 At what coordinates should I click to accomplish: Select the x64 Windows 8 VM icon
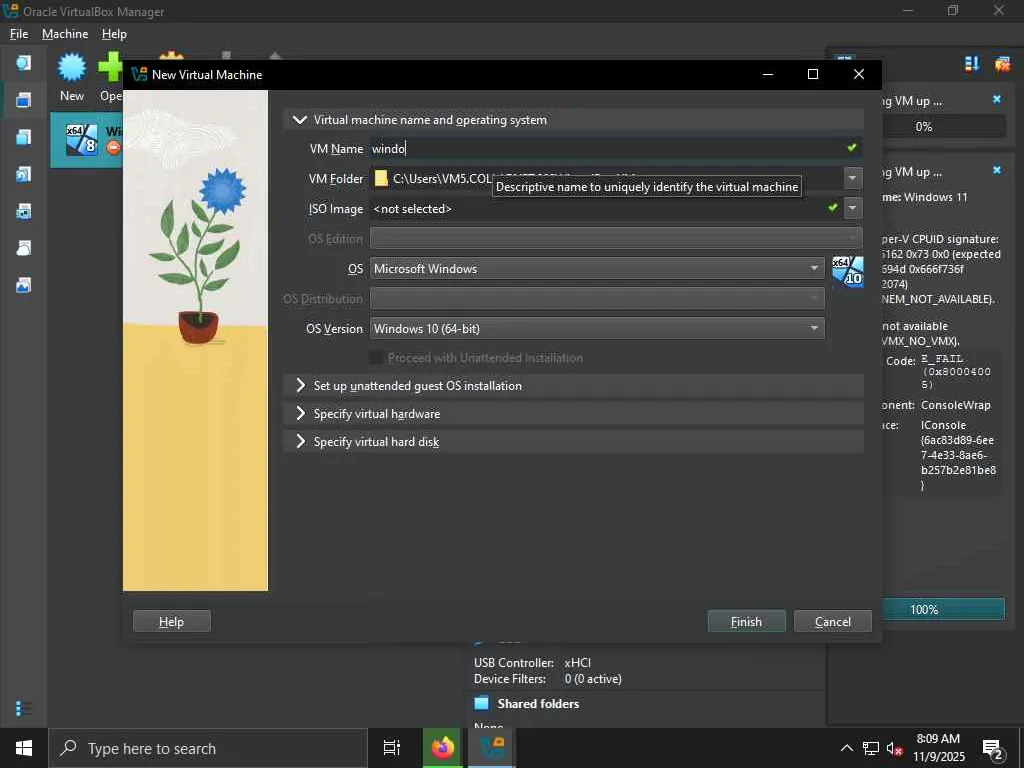(x=81, y=139)
